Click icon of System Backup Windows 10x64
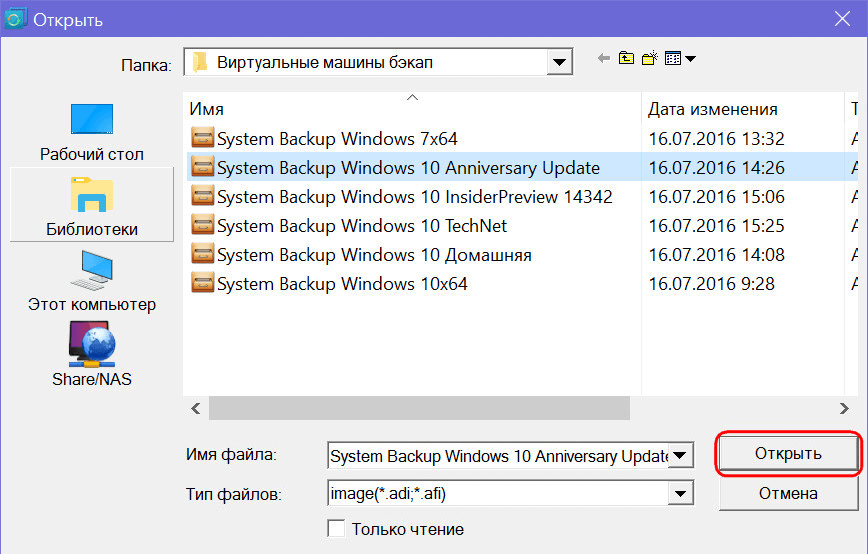The image size is (868, 554). coord(203,282)
